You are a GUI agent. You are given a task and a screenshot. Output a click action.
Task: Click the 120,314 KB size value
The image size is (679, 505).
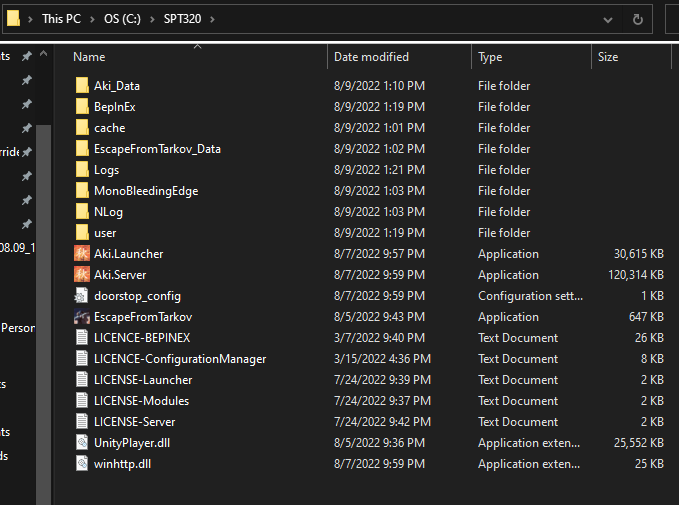pos(636,275)
